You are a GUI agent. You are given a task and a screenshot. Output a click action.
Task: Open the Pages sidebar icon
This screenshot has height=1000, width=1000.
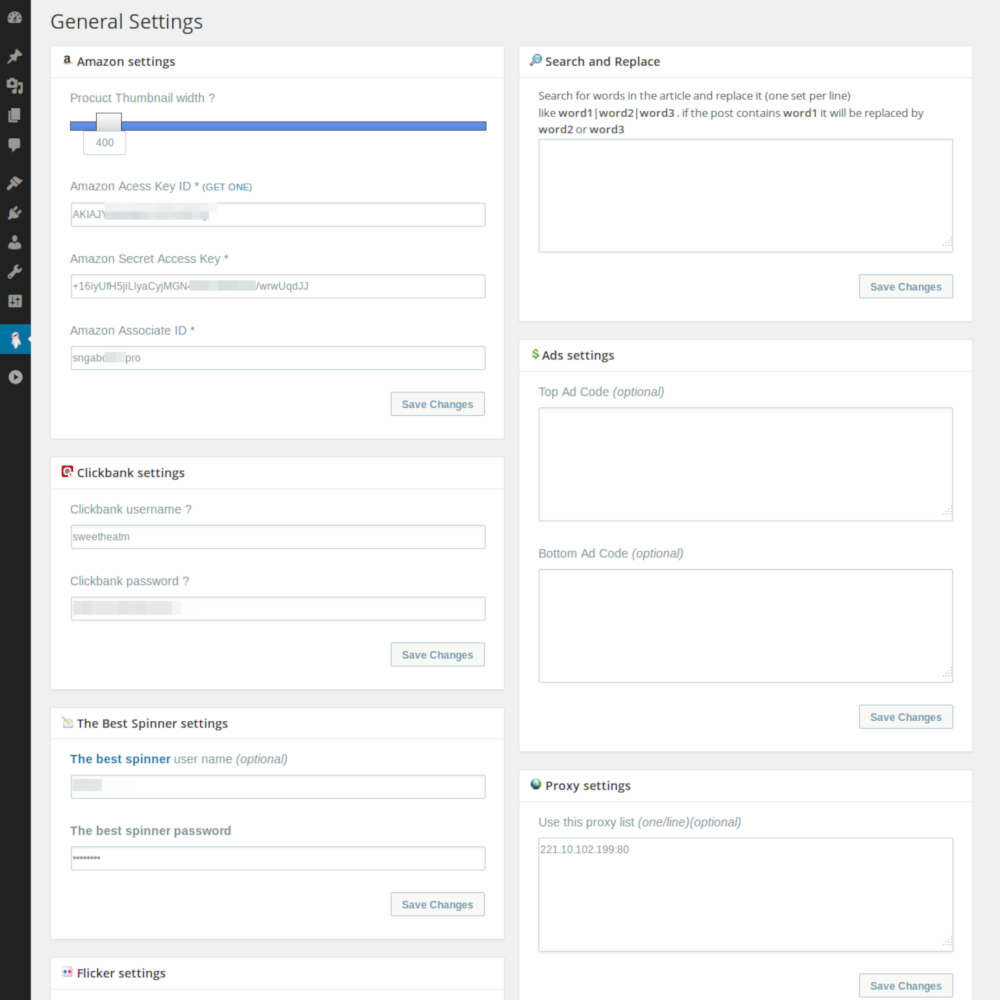15,116
